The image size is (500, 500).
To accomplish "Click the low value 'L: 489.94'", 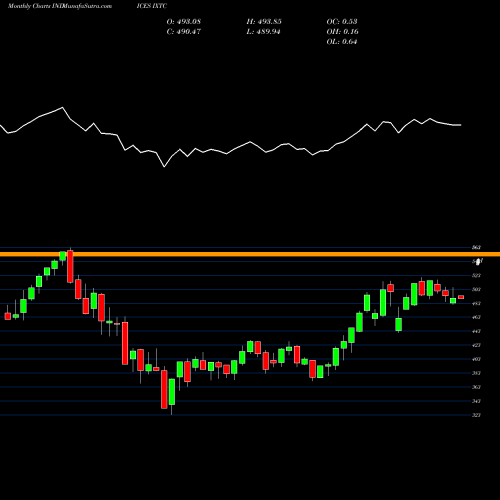I will 263,32.
